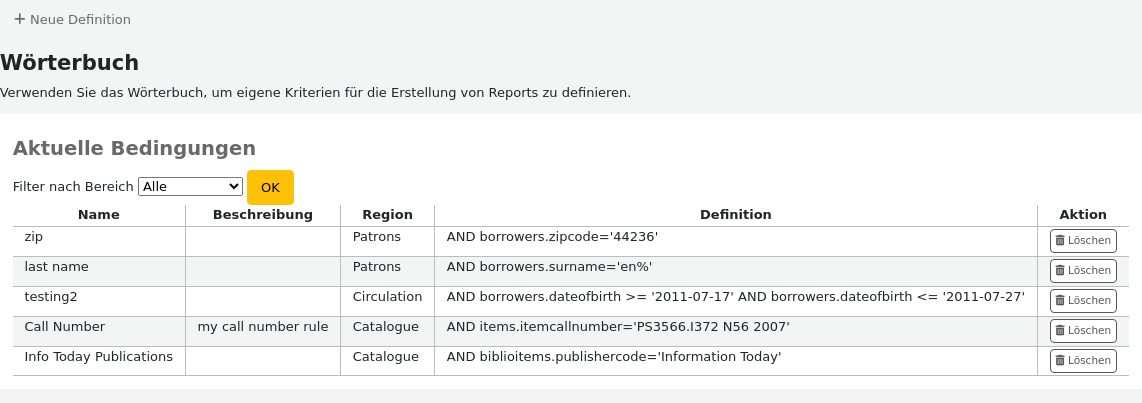Click trash icon in the zip row

[1060, 240]
